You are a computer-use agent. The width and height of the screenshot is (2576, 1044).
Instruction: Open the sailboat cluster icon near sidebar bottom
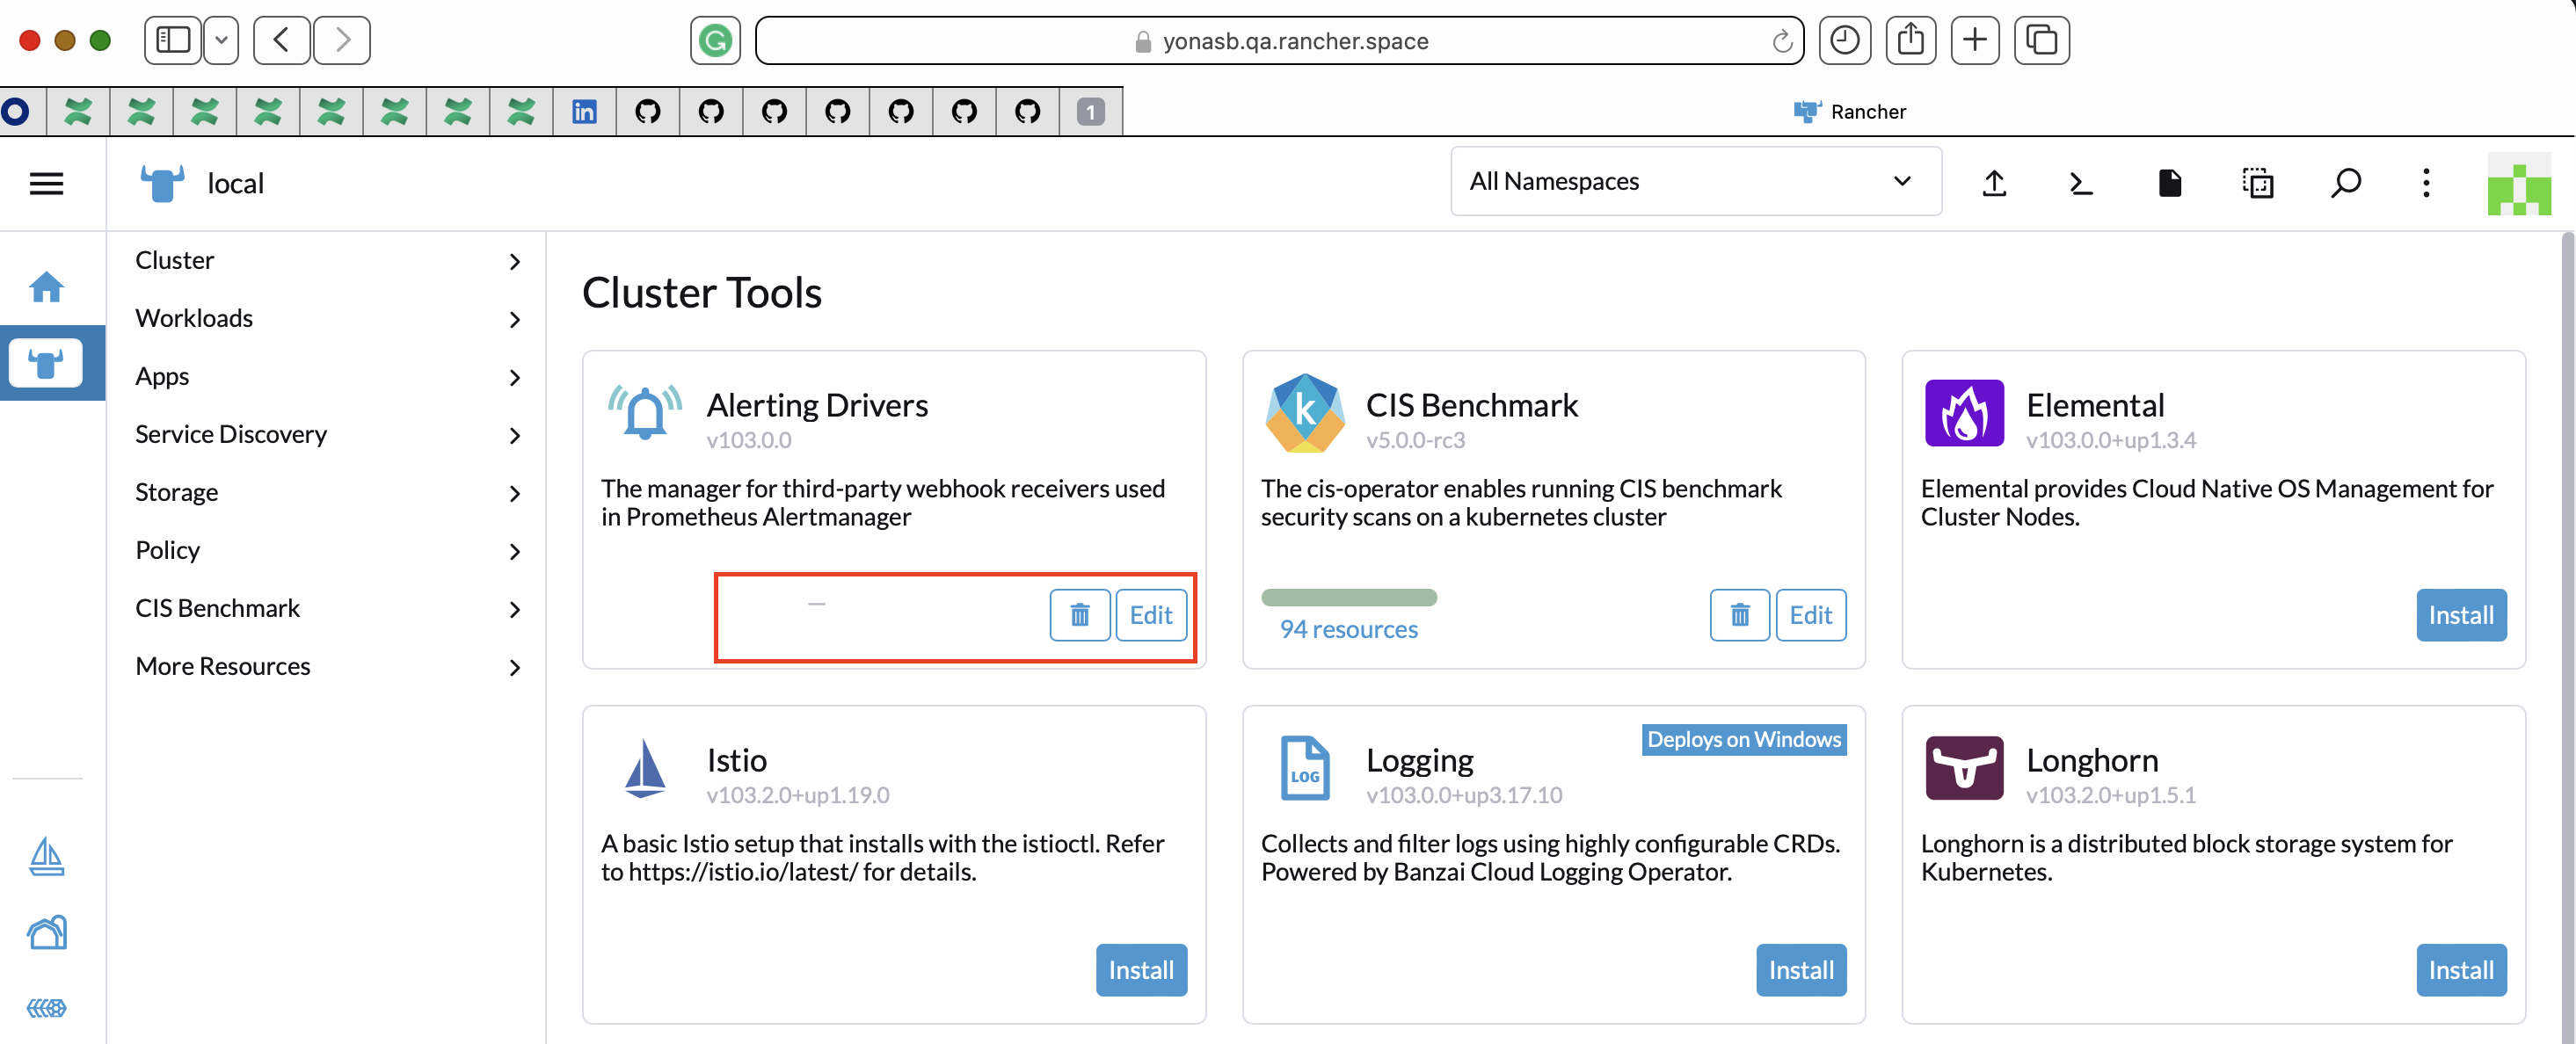[47, 857]
